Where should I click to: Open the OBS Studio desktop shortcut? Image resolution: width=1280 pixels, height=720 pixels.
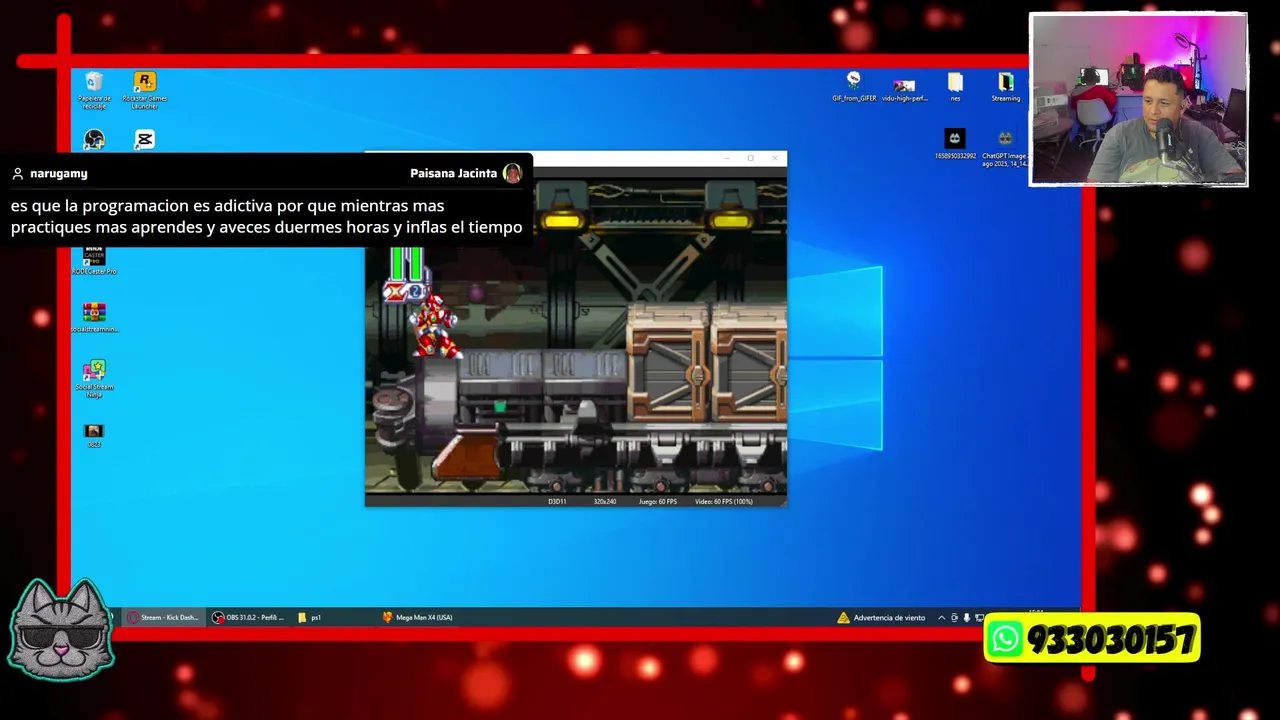coord(94,140)
